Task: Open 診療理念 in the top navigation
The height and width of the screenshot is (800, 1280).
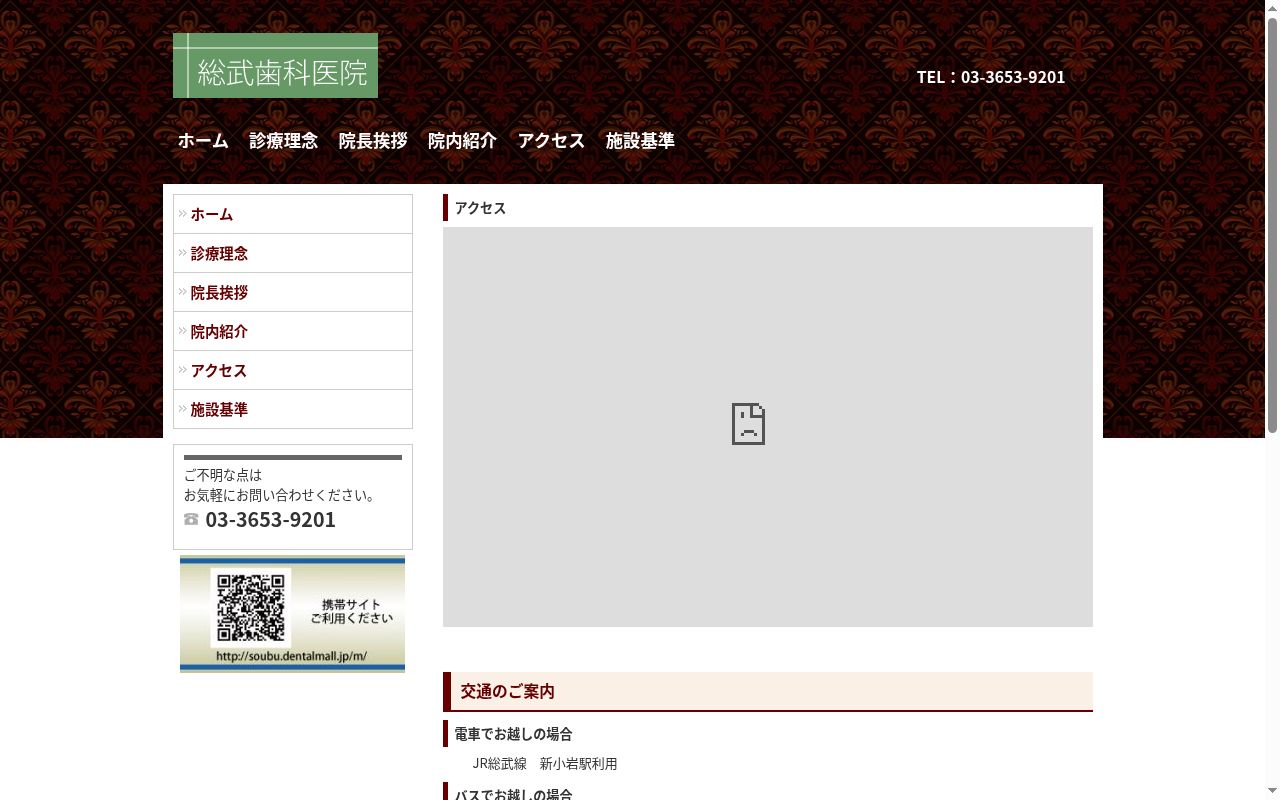Action: pos(284,141)
